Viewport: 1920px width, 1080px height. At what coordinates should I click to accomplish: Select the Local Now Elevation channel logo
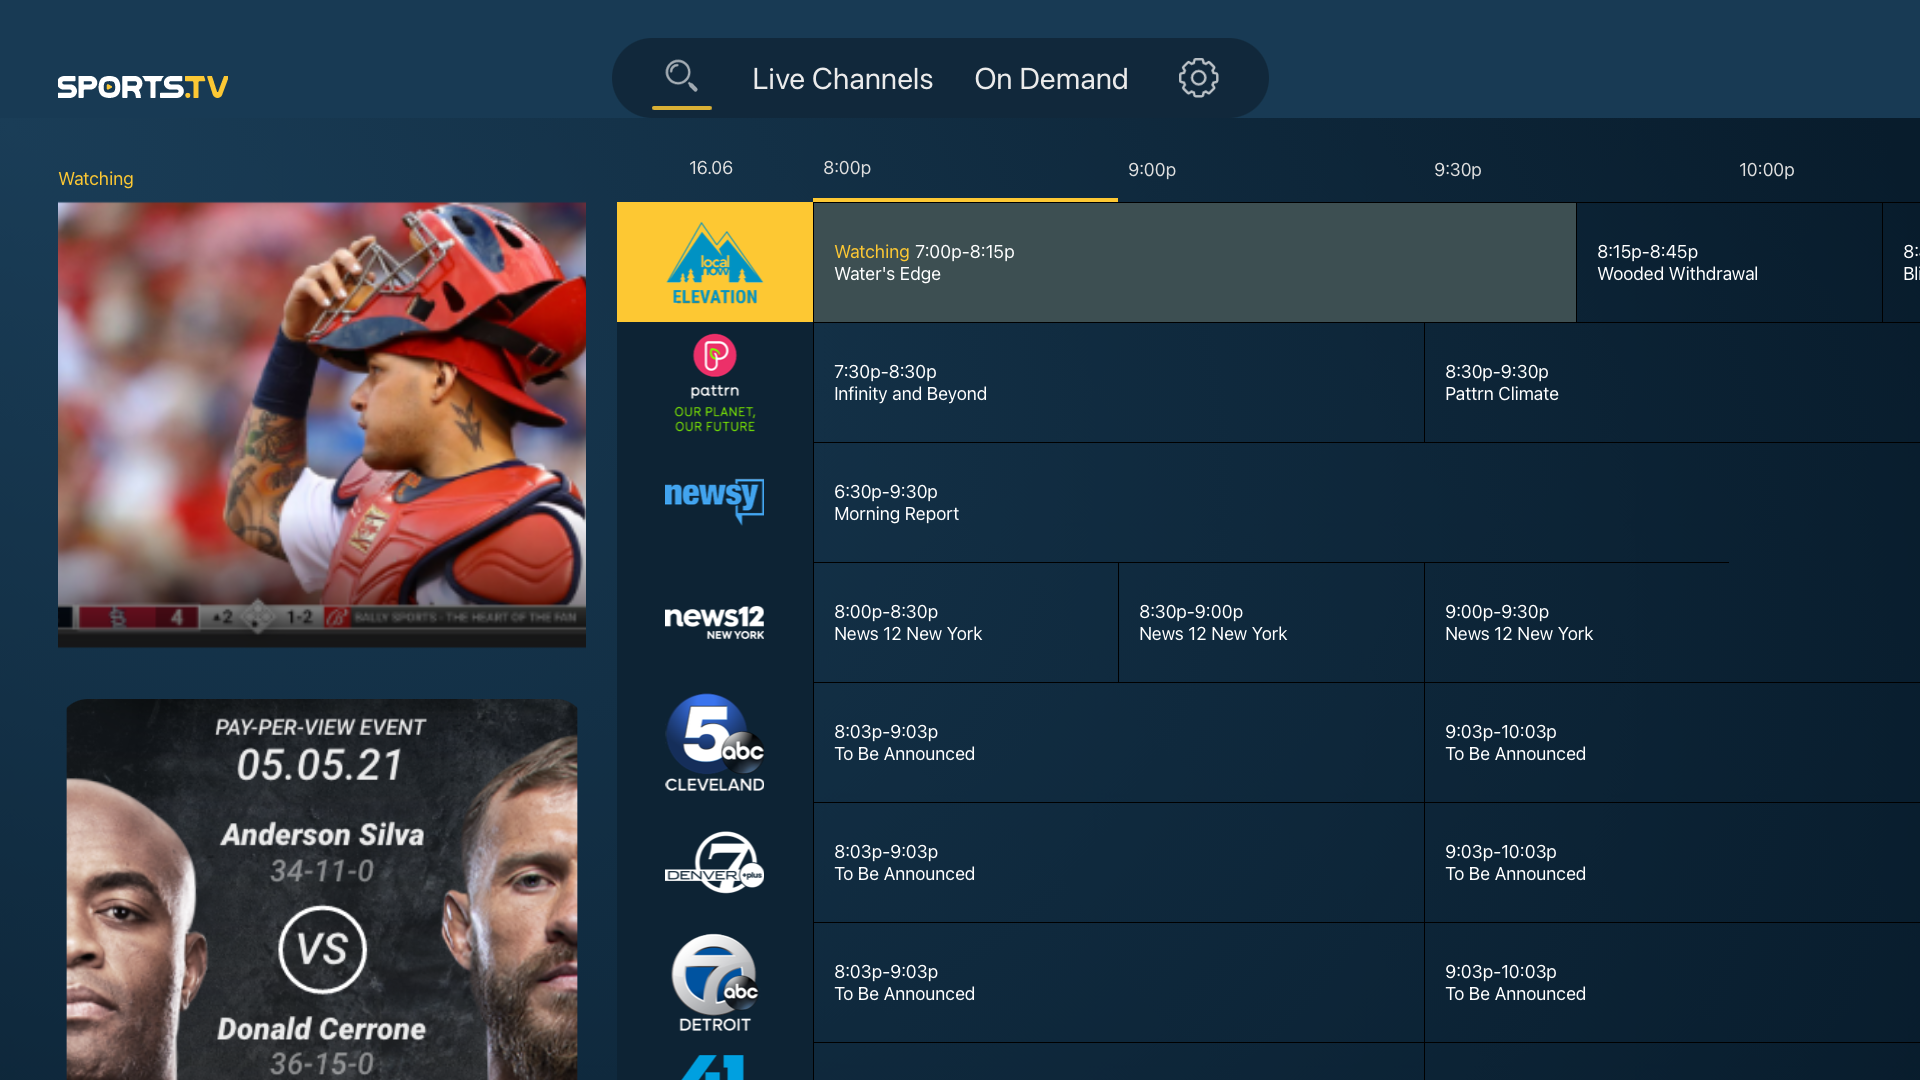pyautogui.click(x=714, y=263)
